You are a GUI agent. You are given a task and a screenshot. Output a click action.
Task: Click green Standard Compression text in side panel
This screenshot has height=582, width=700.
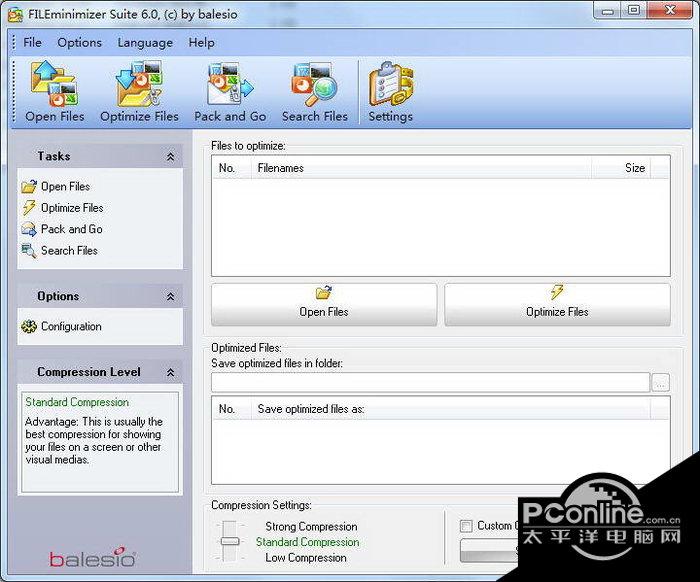pos(77,402)
